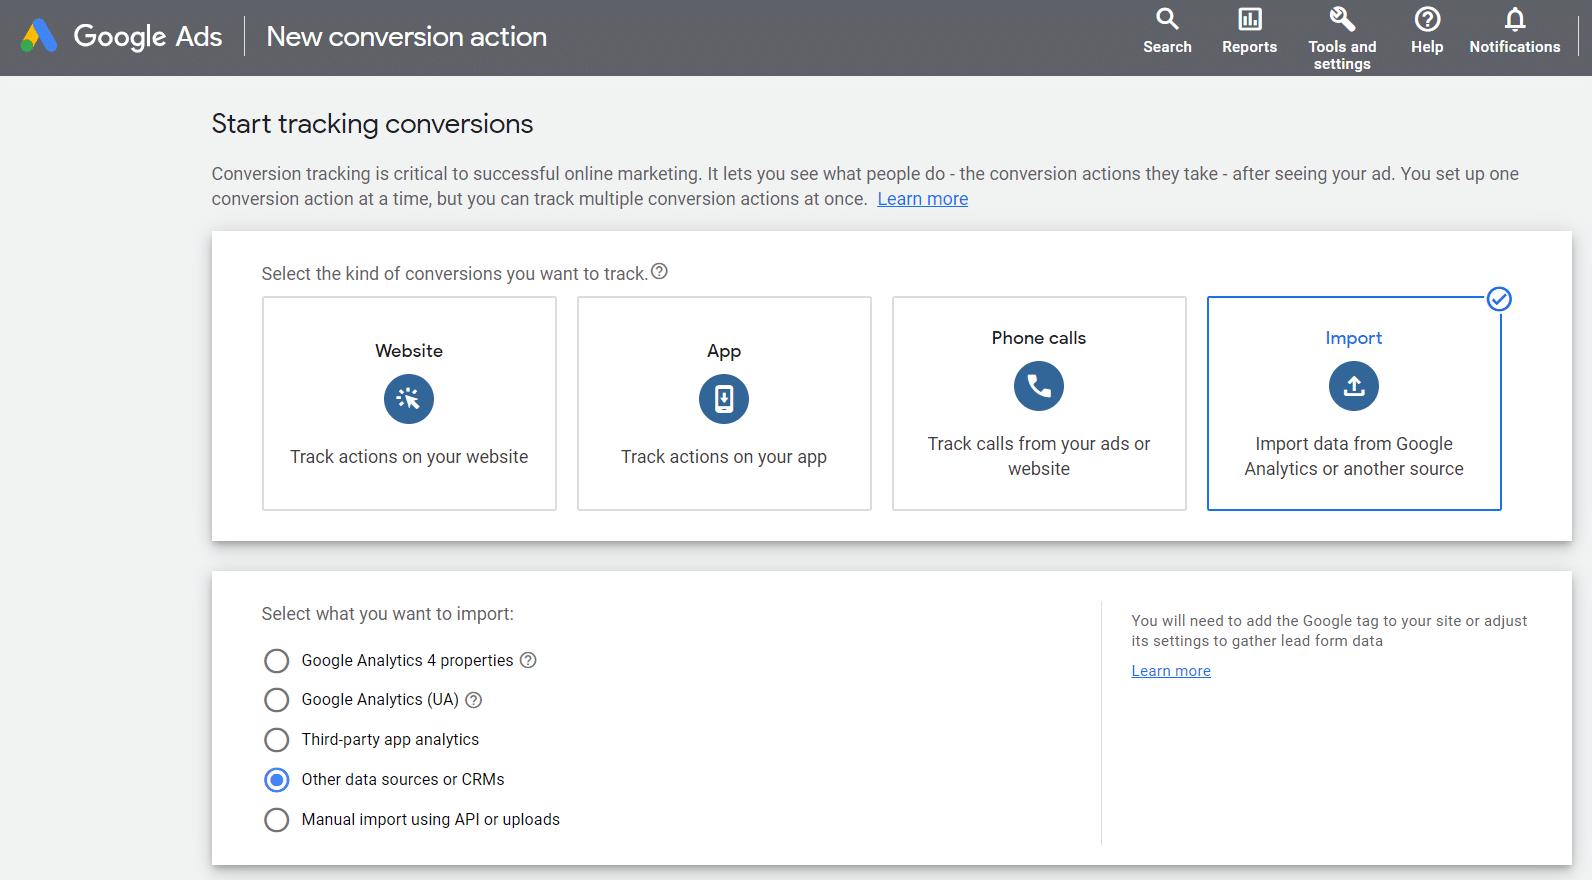Open the Search tool in header

coord(1167,20)
